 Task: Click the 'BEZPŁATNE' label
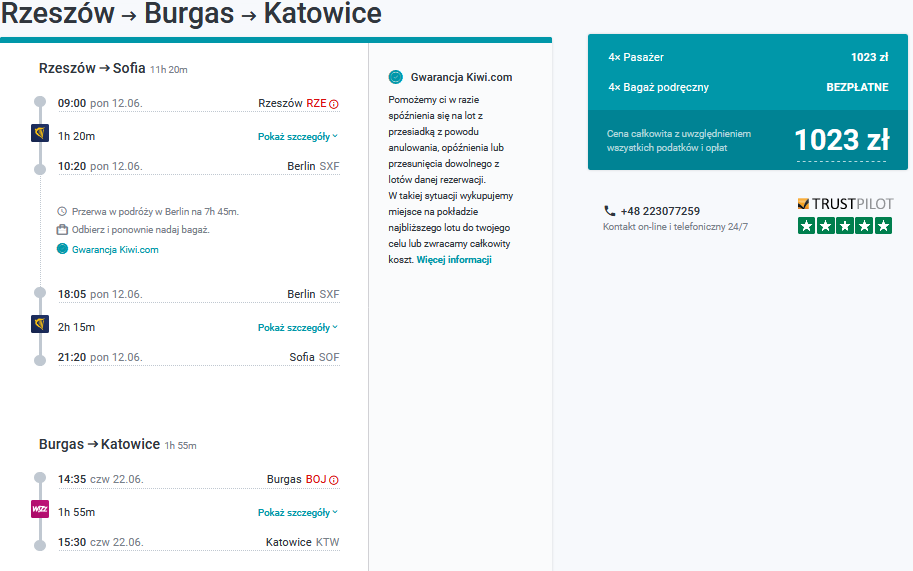(857, 87)
